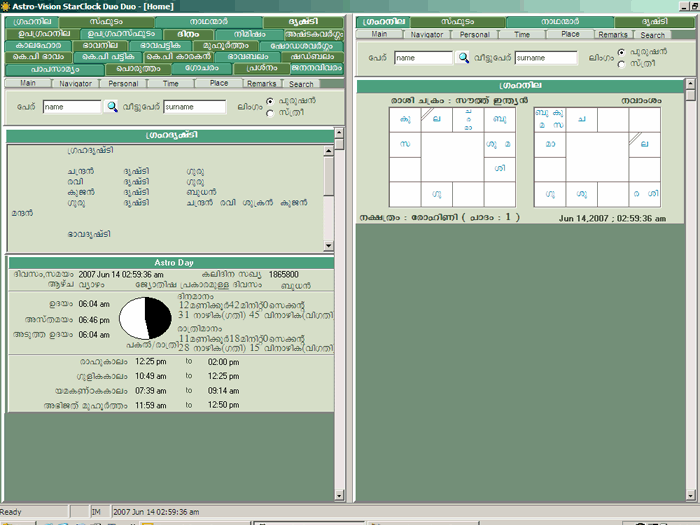
Task: Open പ്രശ്നം tab
Action: click(x=262, y=69)
